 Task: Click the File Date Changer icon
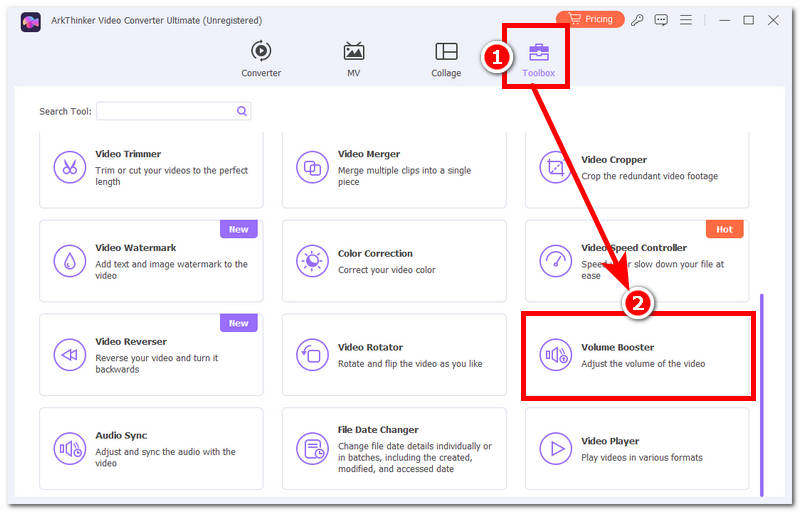tap(312, 449)
